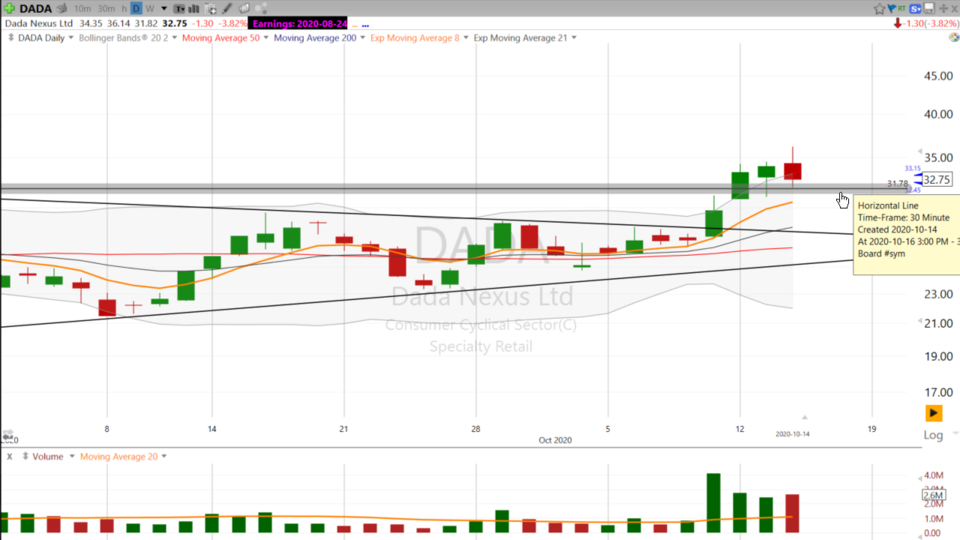Click the move window arrows icon

click(x=943, y=9)
